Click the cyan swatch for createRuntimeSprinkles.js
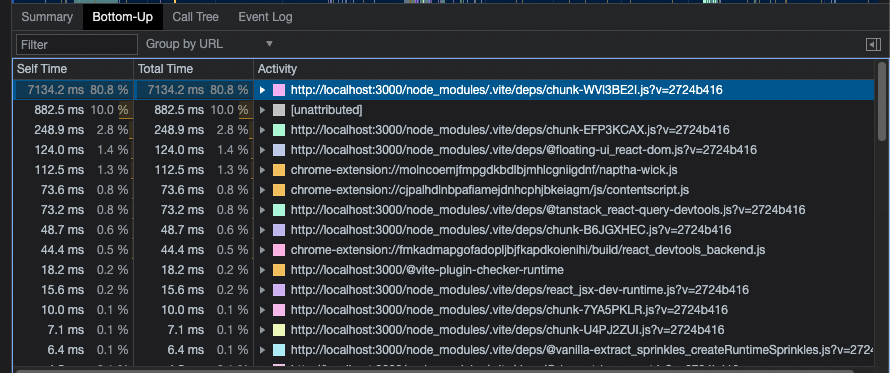Viewport: 890px width, 373px height. pyautogui.click(x=279, y=350)
